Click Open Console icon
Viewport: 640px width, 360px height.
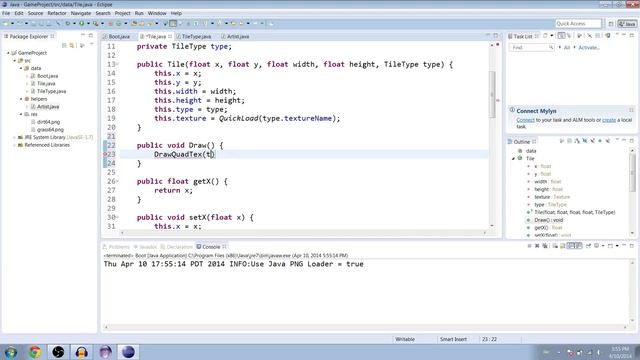[x=610, y=246]
